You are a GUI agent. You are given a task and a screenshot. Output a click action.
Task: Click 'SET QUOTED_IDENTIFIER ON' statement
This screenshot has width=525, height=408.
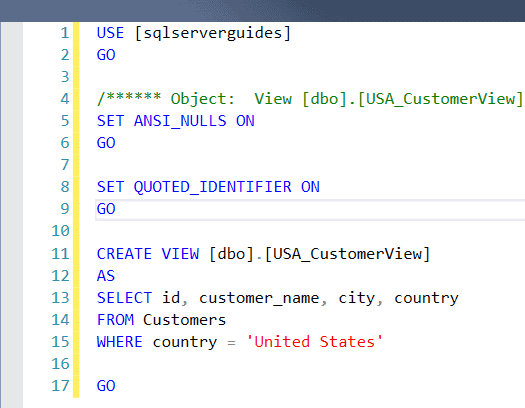(208, 187)
